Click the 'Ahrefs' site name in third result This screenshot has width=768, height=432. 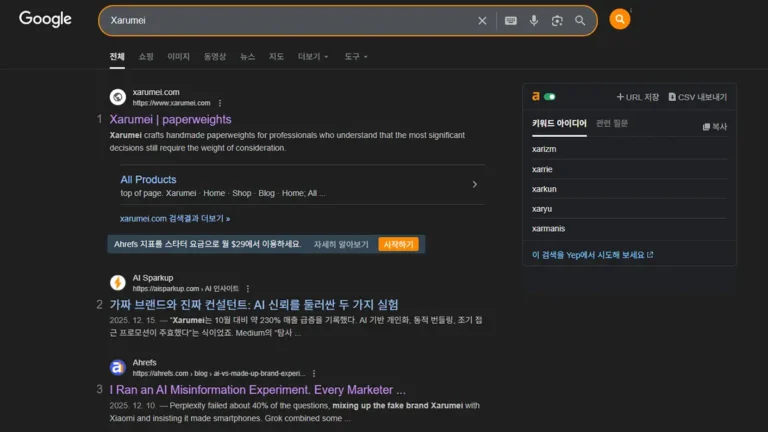144,362
